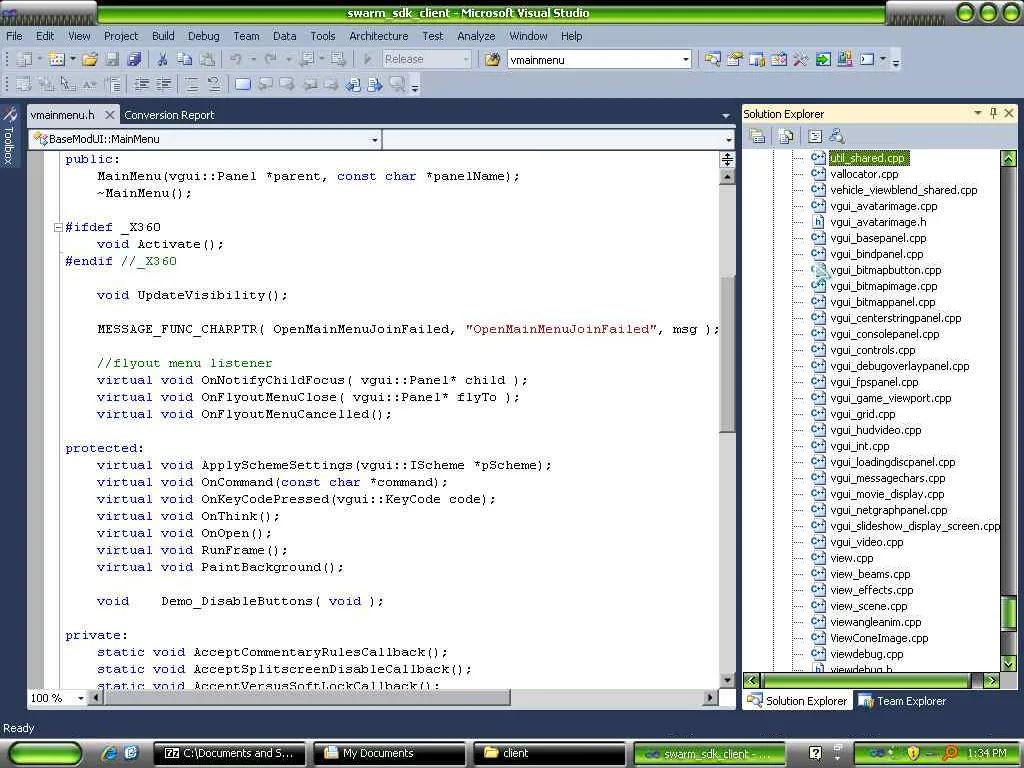Open Solution Explorer from toolbar icon
This screenshot has height=768, width=1024.
(712, 59)
